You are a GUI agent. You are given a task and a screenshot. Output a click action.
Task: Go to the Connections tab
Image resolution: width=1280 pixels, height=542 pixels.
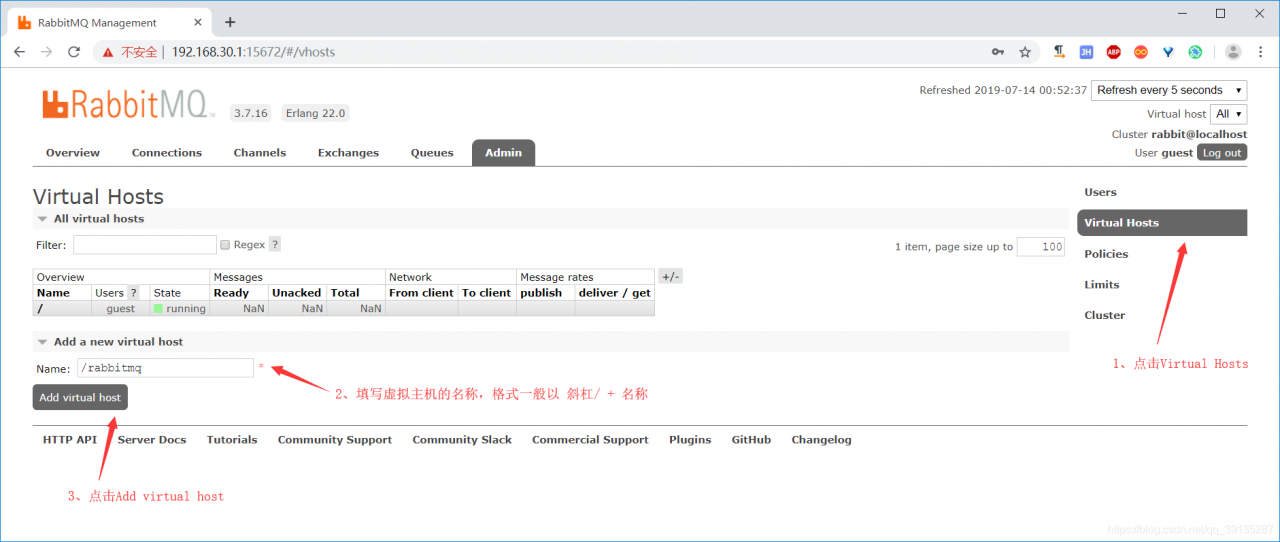coord(167,153)
